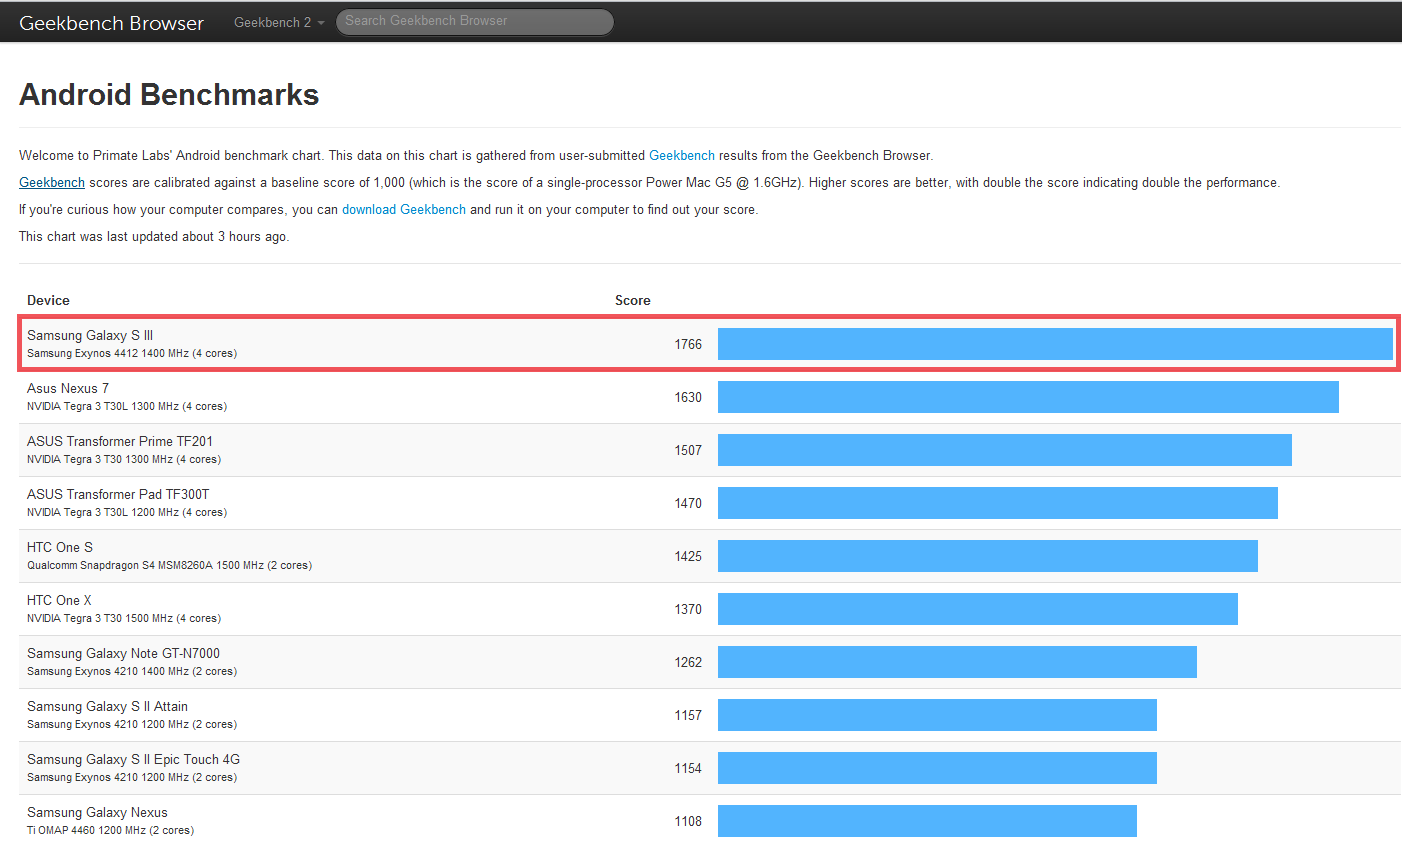Focus the Search Geekbench Browser field

tap(474, 21)
